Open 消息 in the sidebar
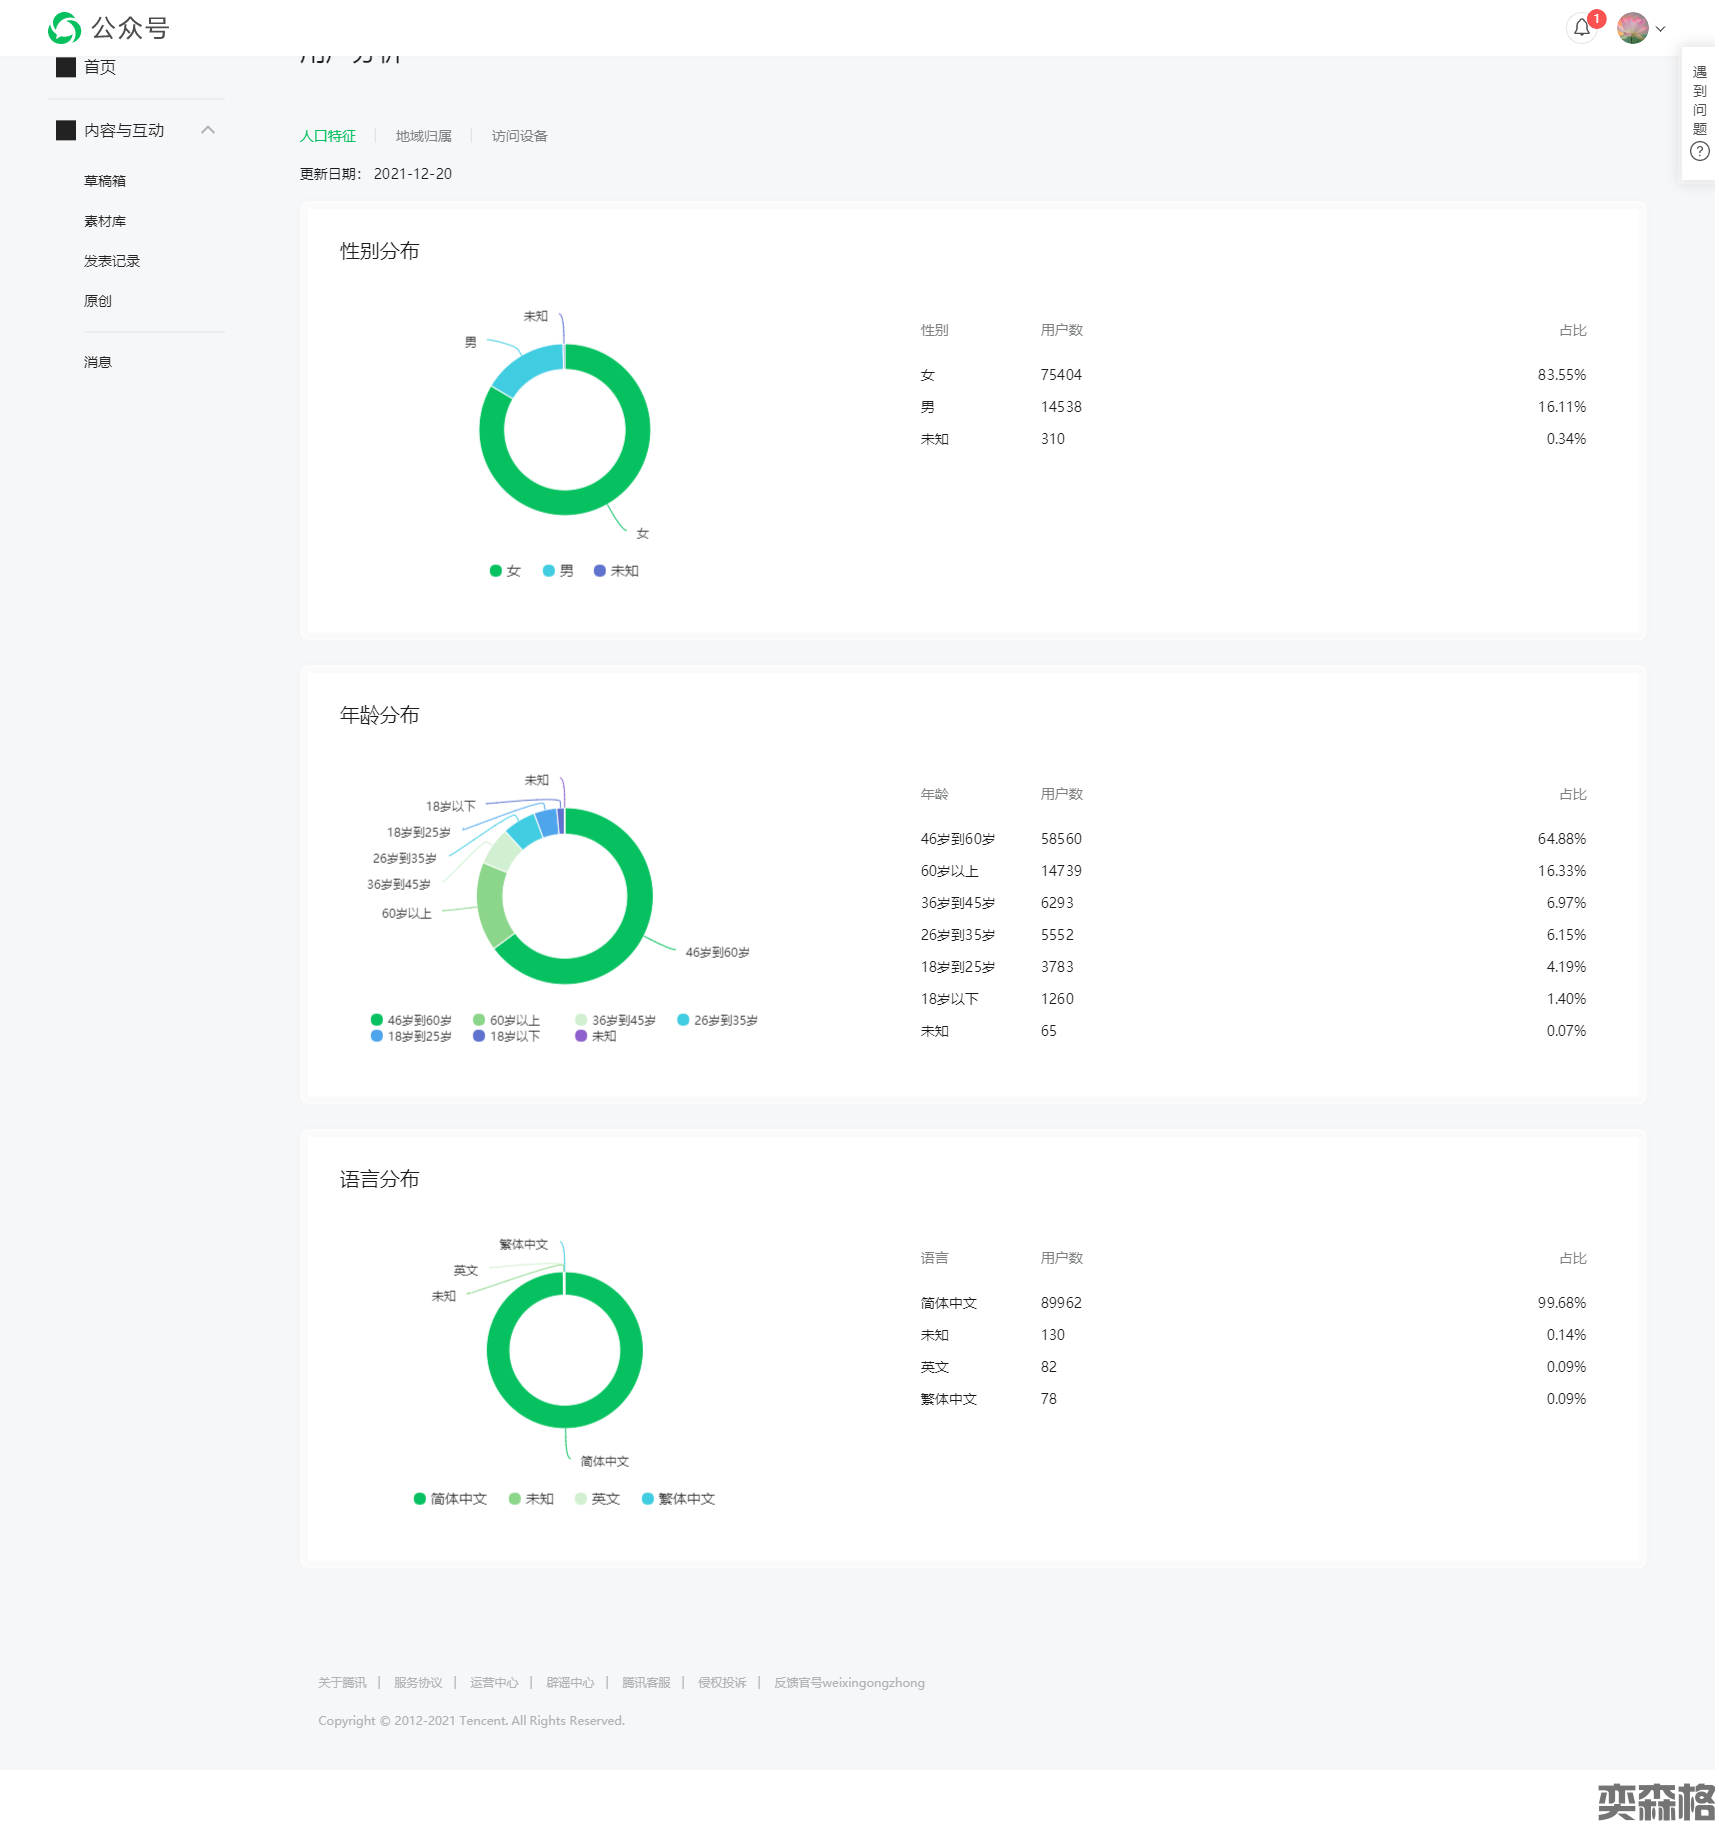The image size is (1715, 1821). (x=98, y=362)
